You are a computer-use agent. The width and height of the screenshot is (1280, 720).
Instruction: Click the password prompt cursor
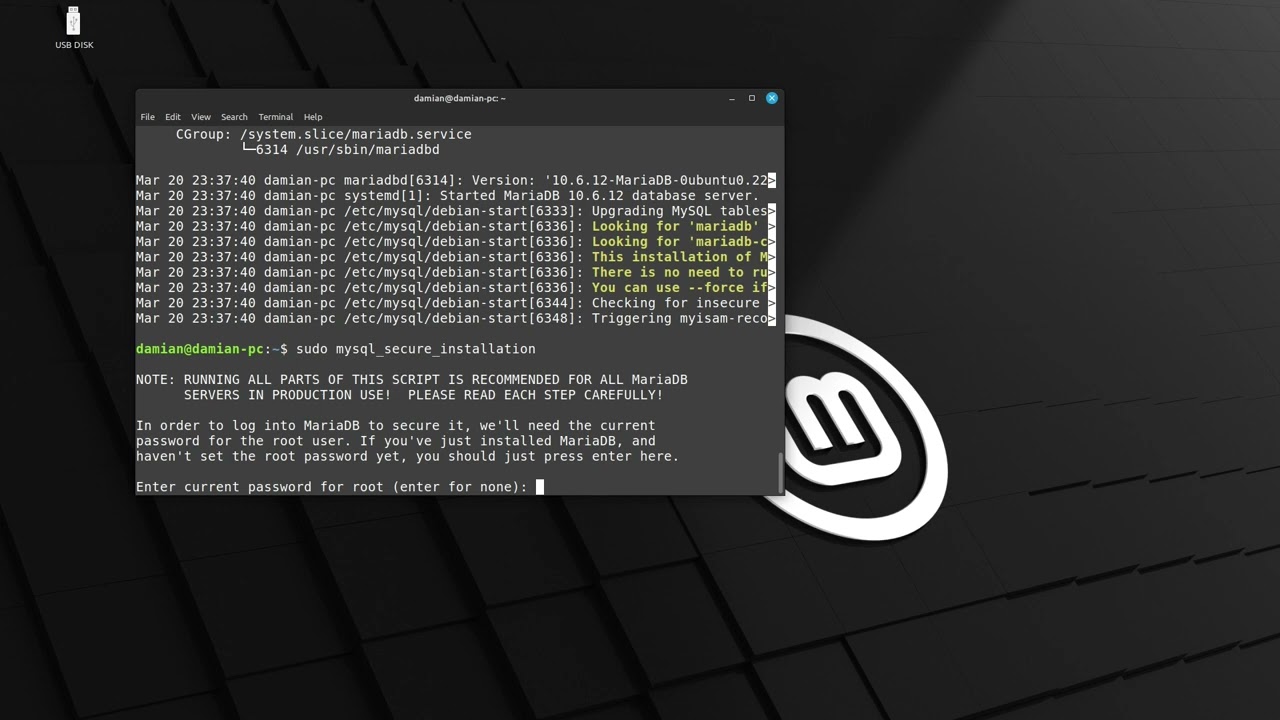540,487
